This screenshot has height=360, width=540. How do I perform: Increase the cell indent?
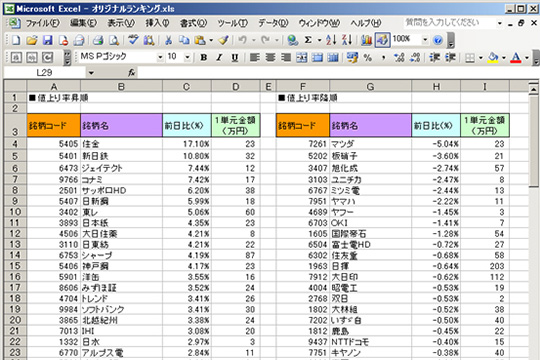point(450,58)
